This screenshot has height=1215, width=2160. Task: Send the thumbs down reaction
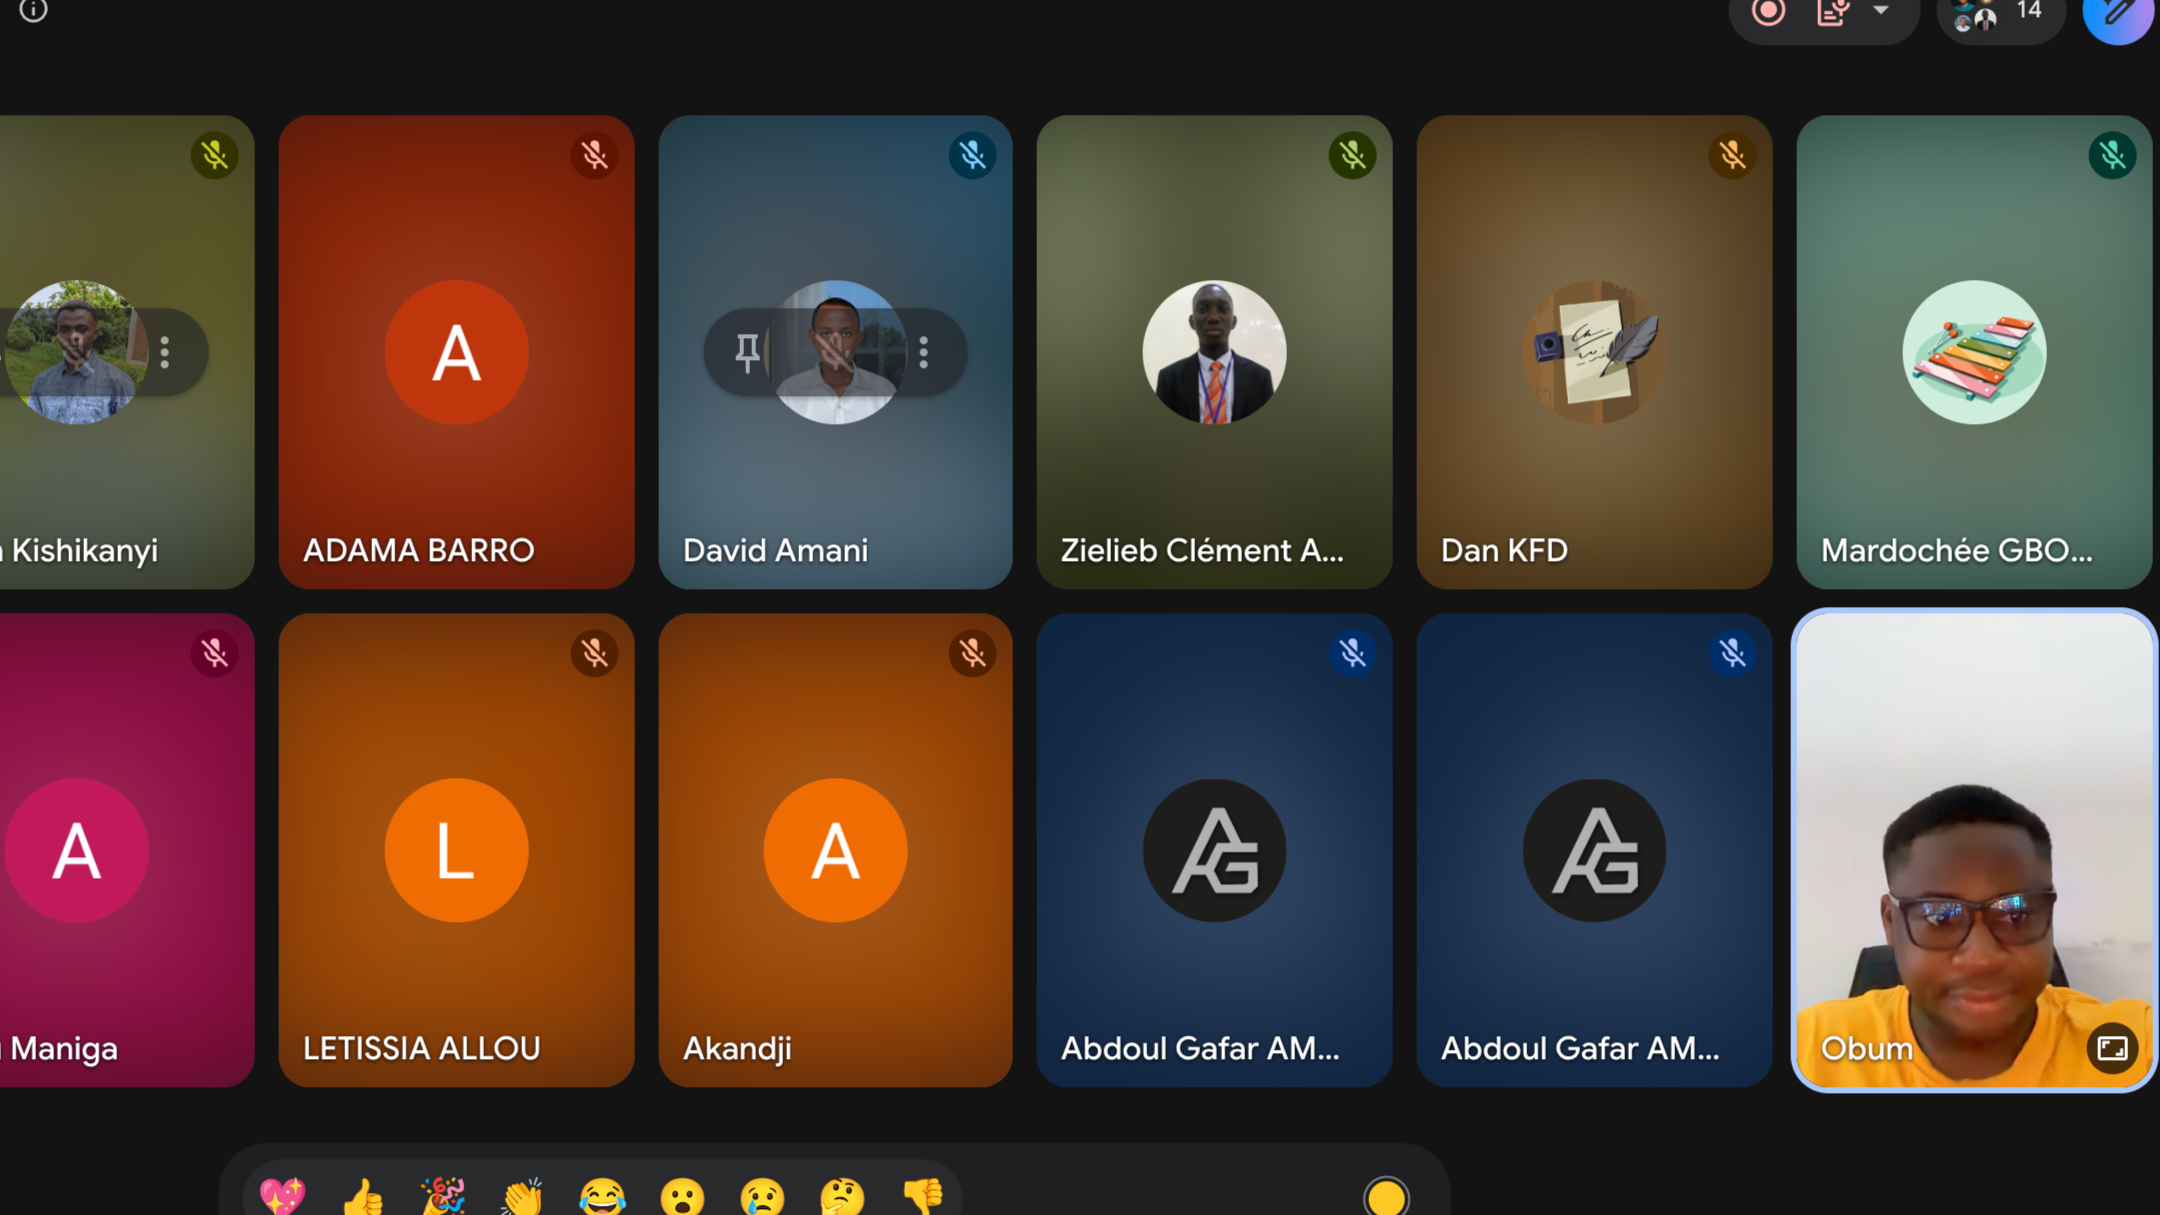click(x=922, y=1196)
